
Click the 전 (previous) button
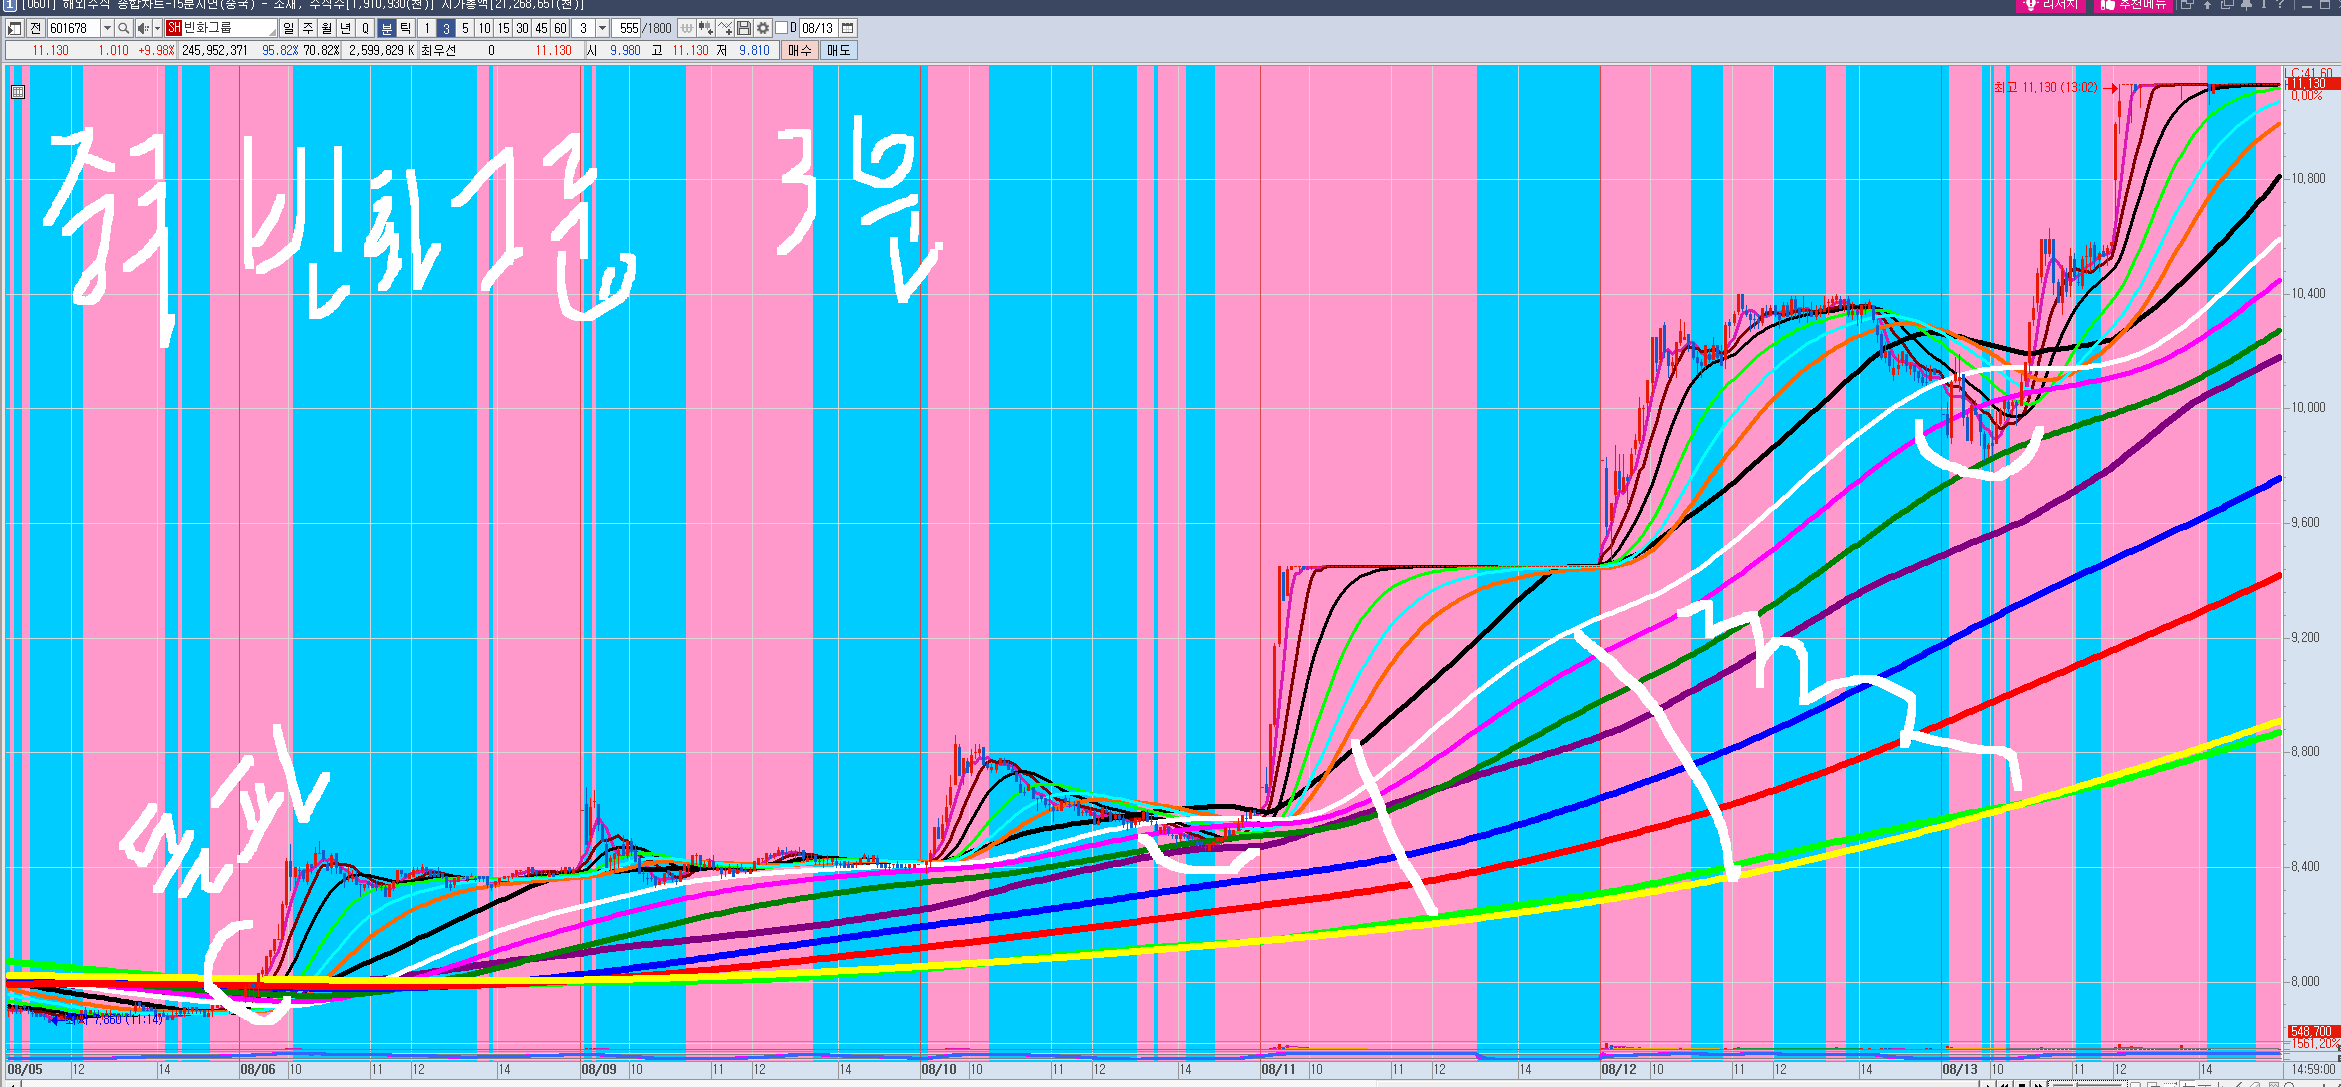coord(36,28)
